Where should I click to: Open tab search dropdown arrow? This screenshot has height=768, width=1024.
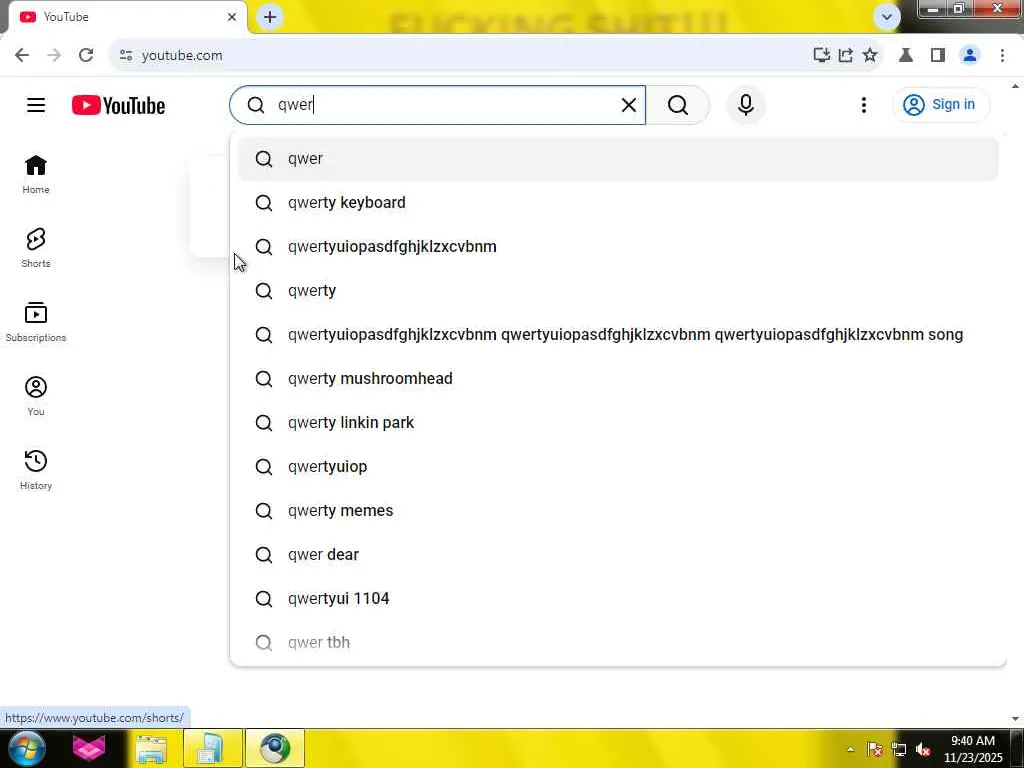(x=887, y=17)
